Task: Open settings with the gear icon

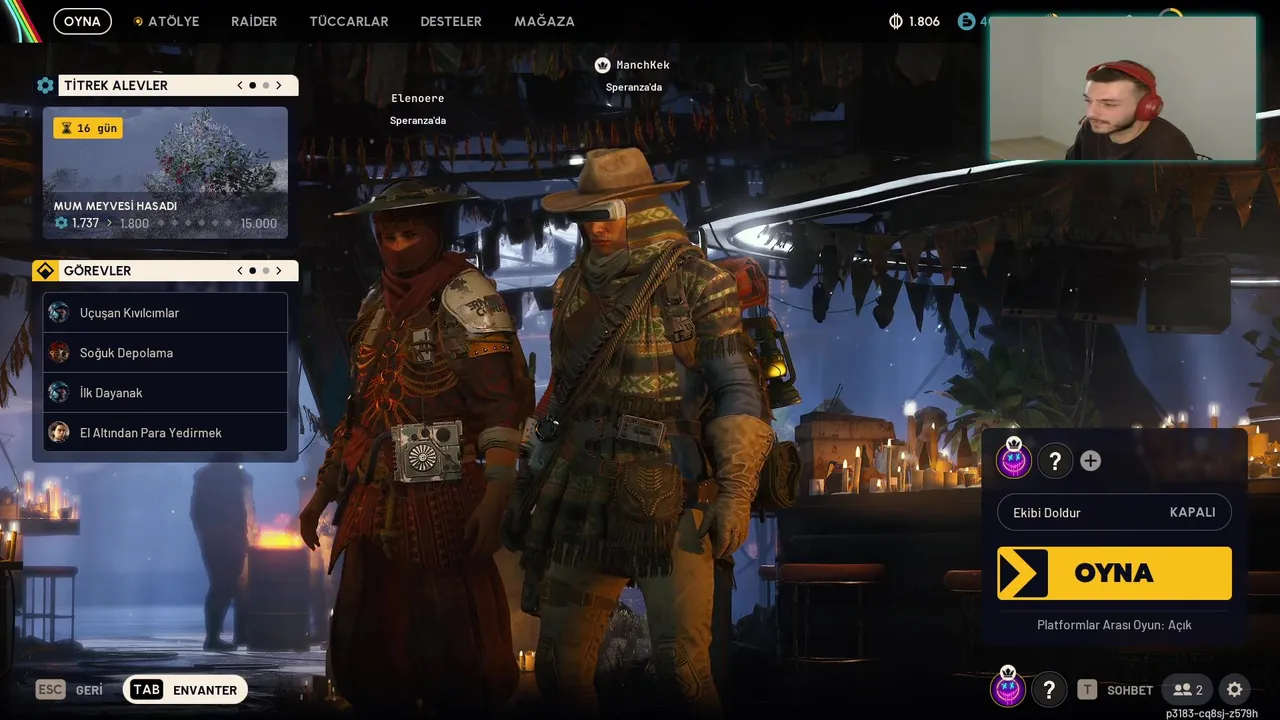Action: (x=1235, y=690)
